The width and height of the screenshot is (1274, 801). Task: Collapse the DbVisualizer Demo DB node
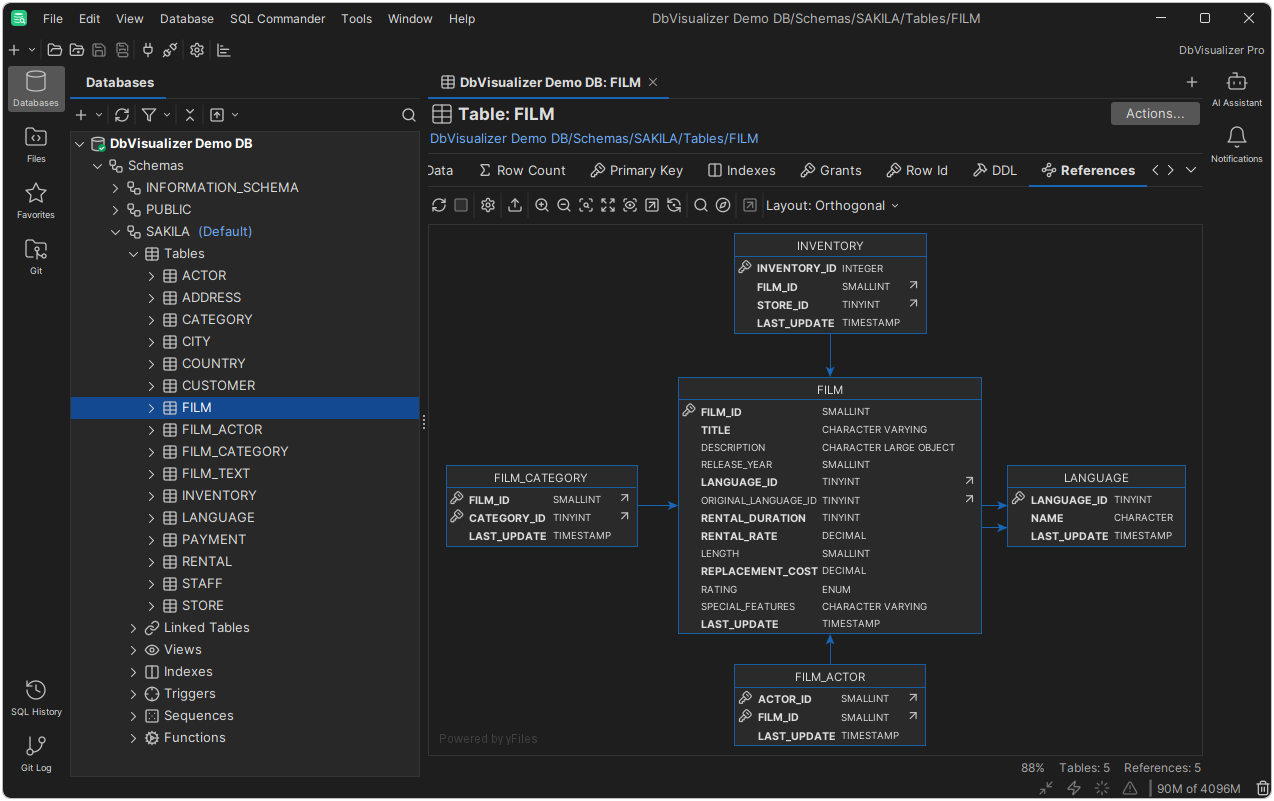80,144
